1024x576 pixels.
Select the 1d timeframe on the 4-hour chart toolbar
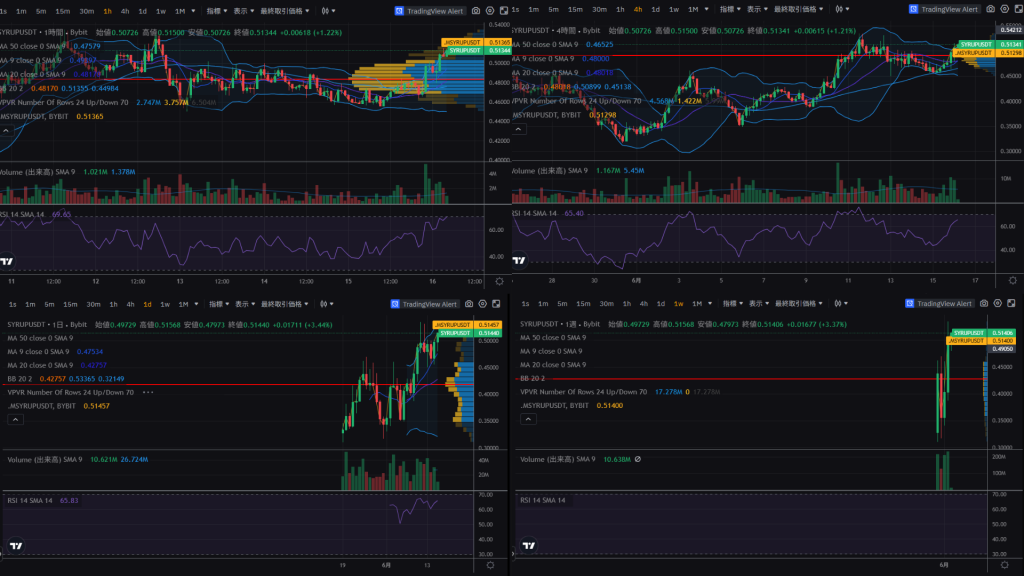coord(656,9)
